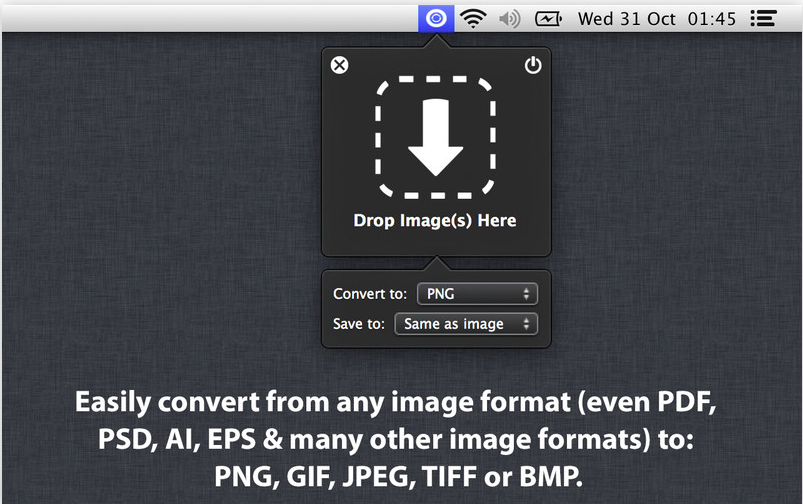Click the arrows on the PNG dropdown

point(527,294)
